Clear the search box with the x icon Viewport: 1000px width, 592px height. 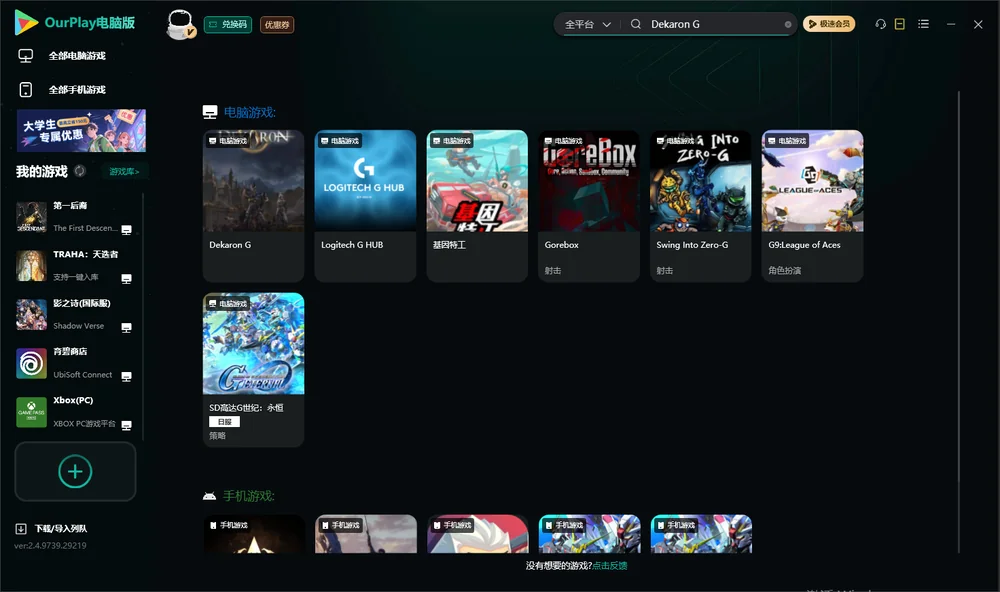point(788,24)
